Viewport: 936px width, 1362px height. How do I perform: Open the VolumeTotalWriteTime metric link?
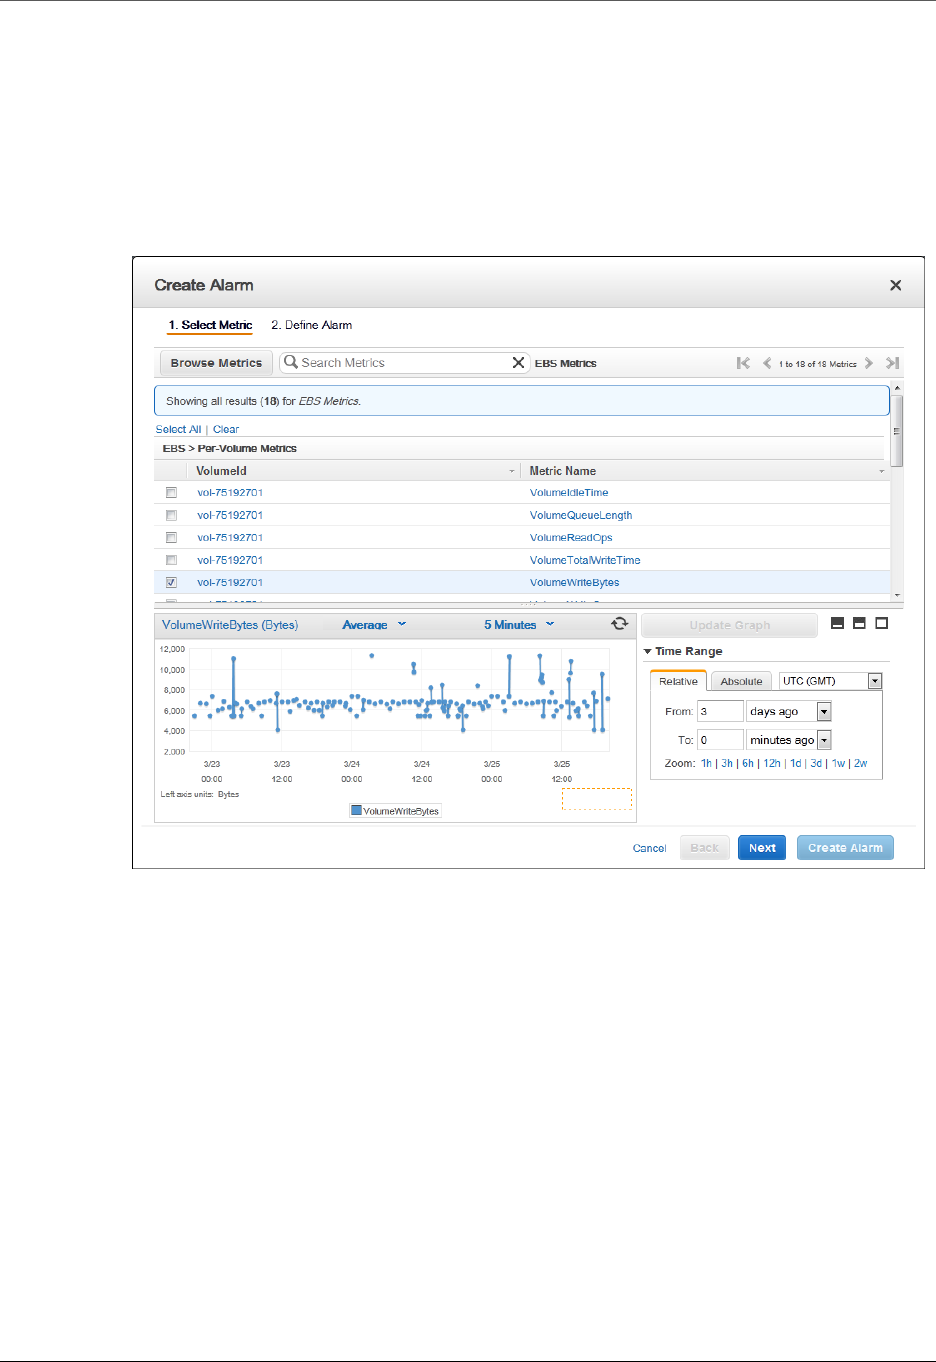(585, 560)
